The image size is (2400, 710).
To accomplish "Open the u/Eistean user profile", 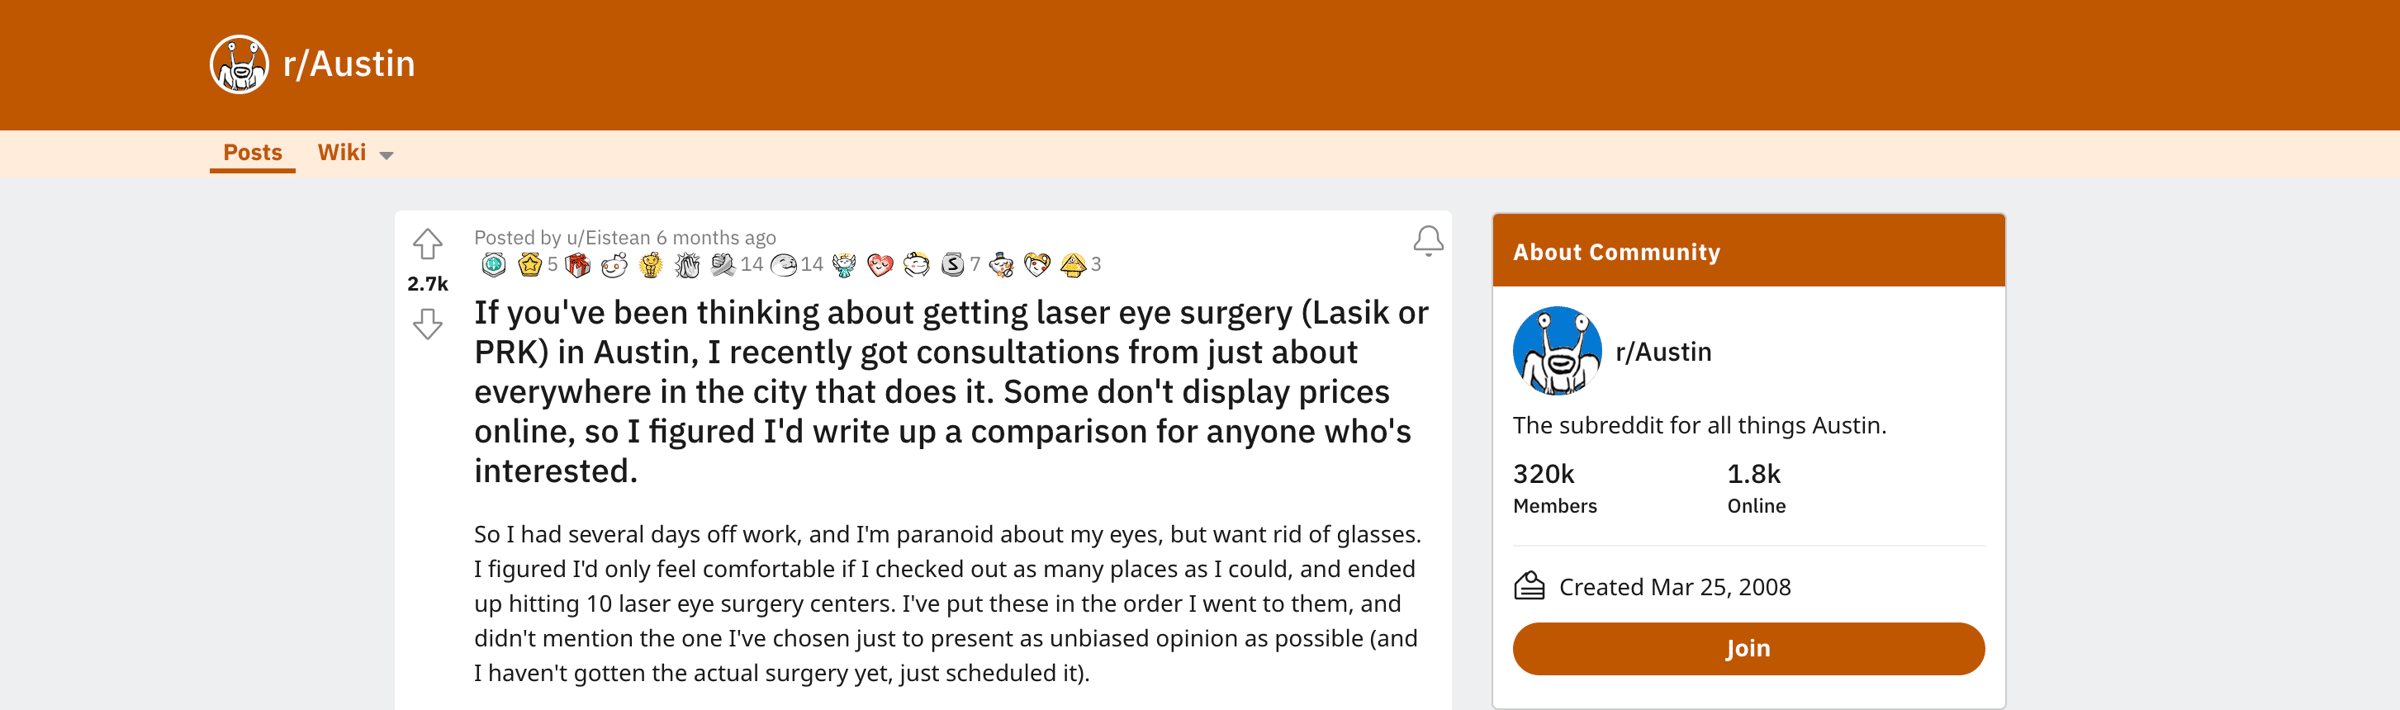I will coord(608,237).
